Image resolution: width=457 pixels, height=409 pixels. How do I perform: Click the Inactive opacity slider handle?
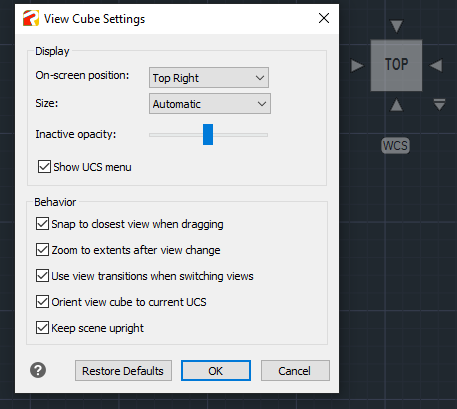(208, 135)
